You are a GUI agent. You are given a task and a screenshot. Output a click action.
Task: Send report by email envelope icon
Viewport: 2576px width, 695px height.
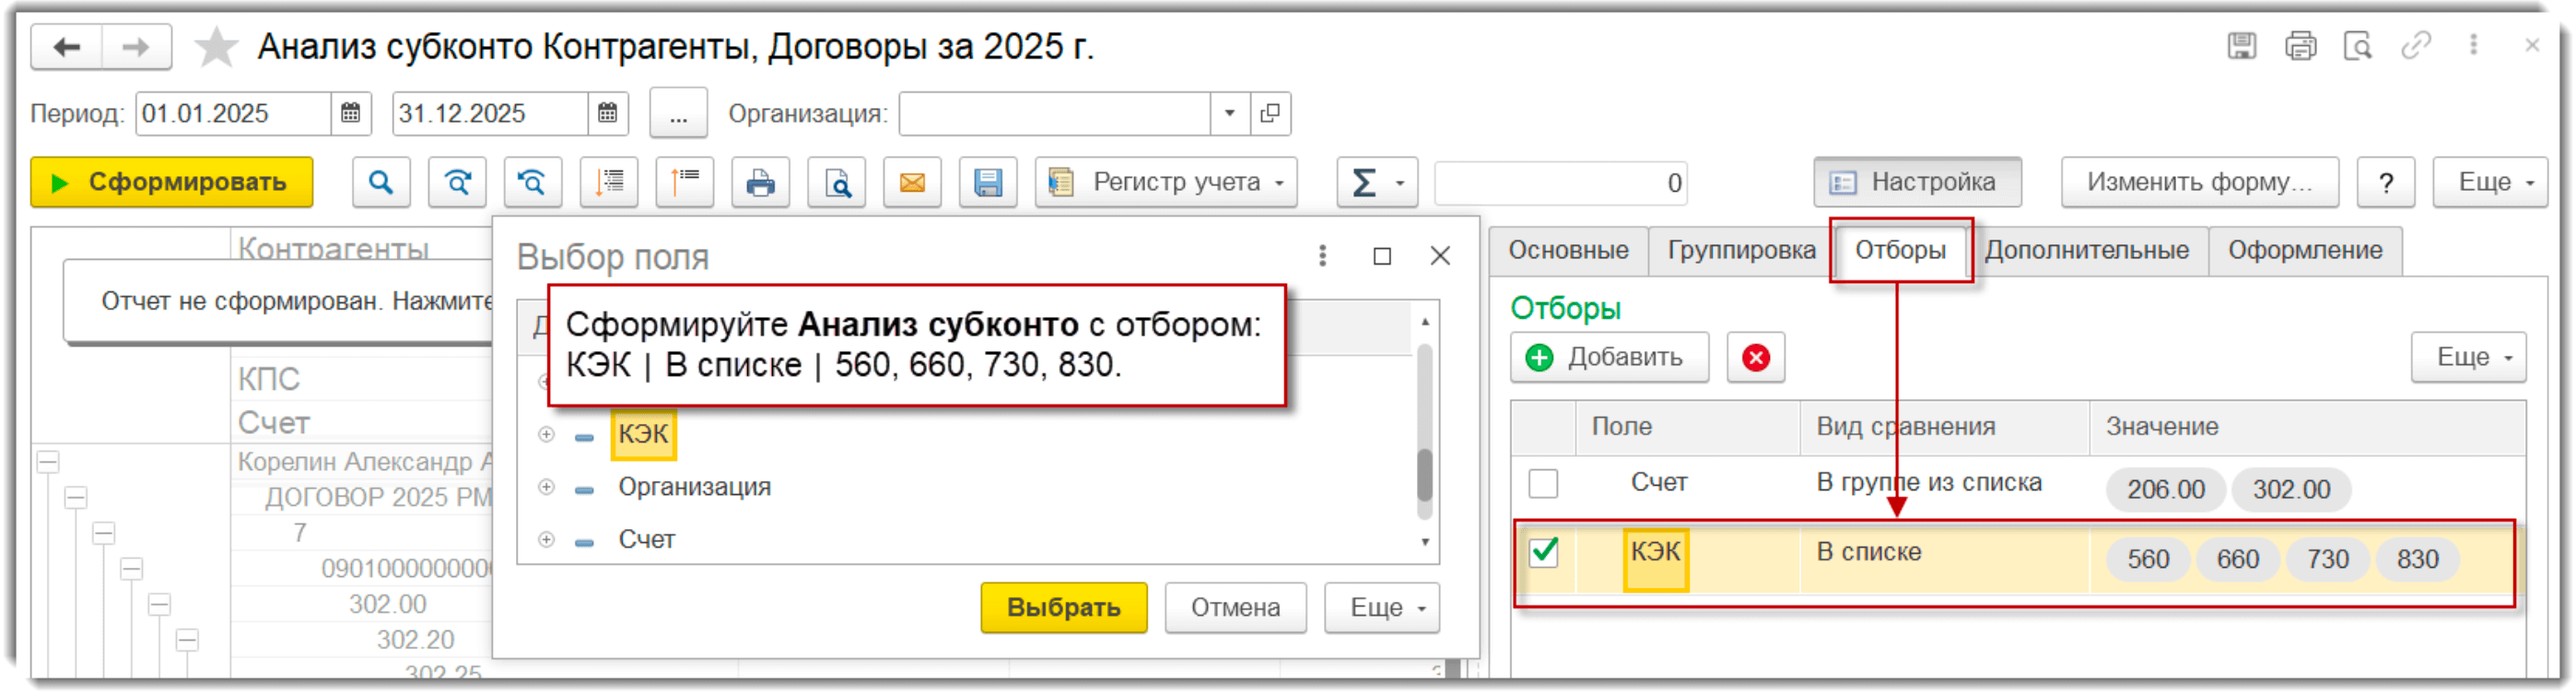tap(912, 182)
